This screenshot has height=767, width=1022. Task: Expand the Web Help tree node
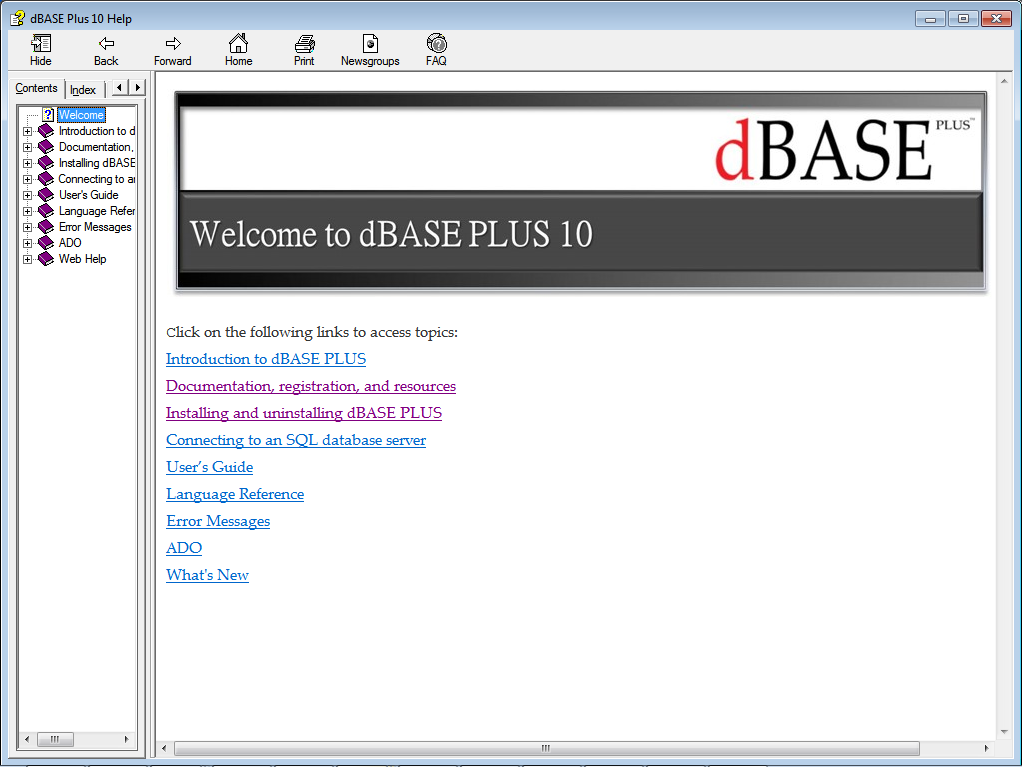point(27,259)
